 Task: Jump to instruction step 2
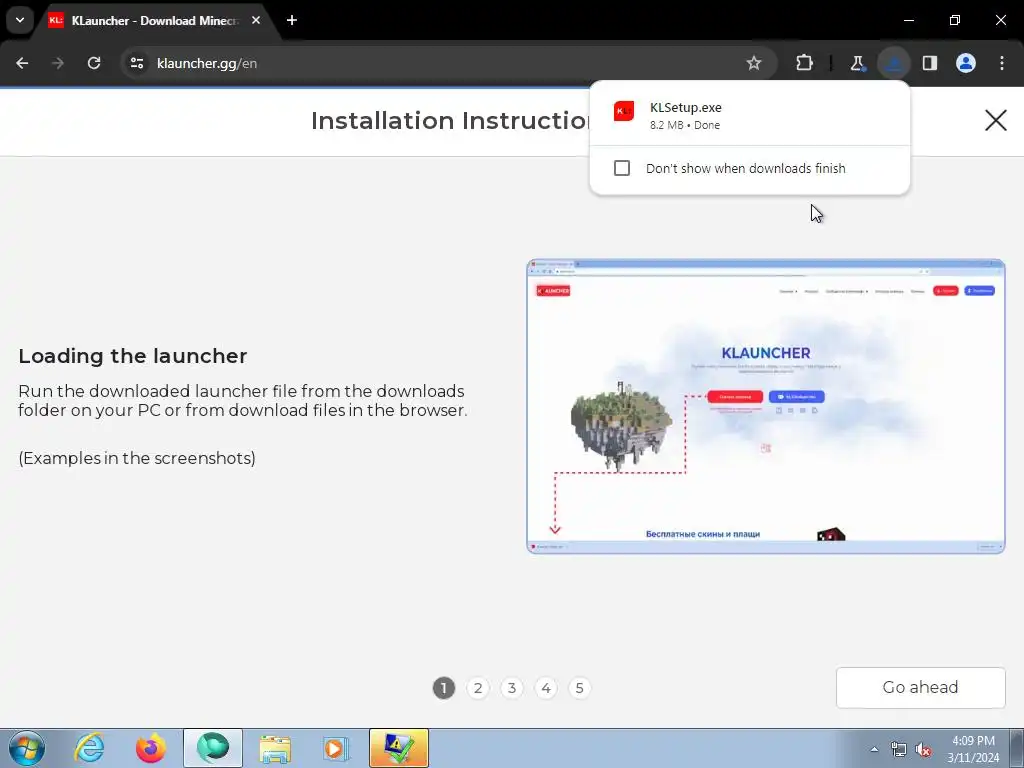coord(478,688)
